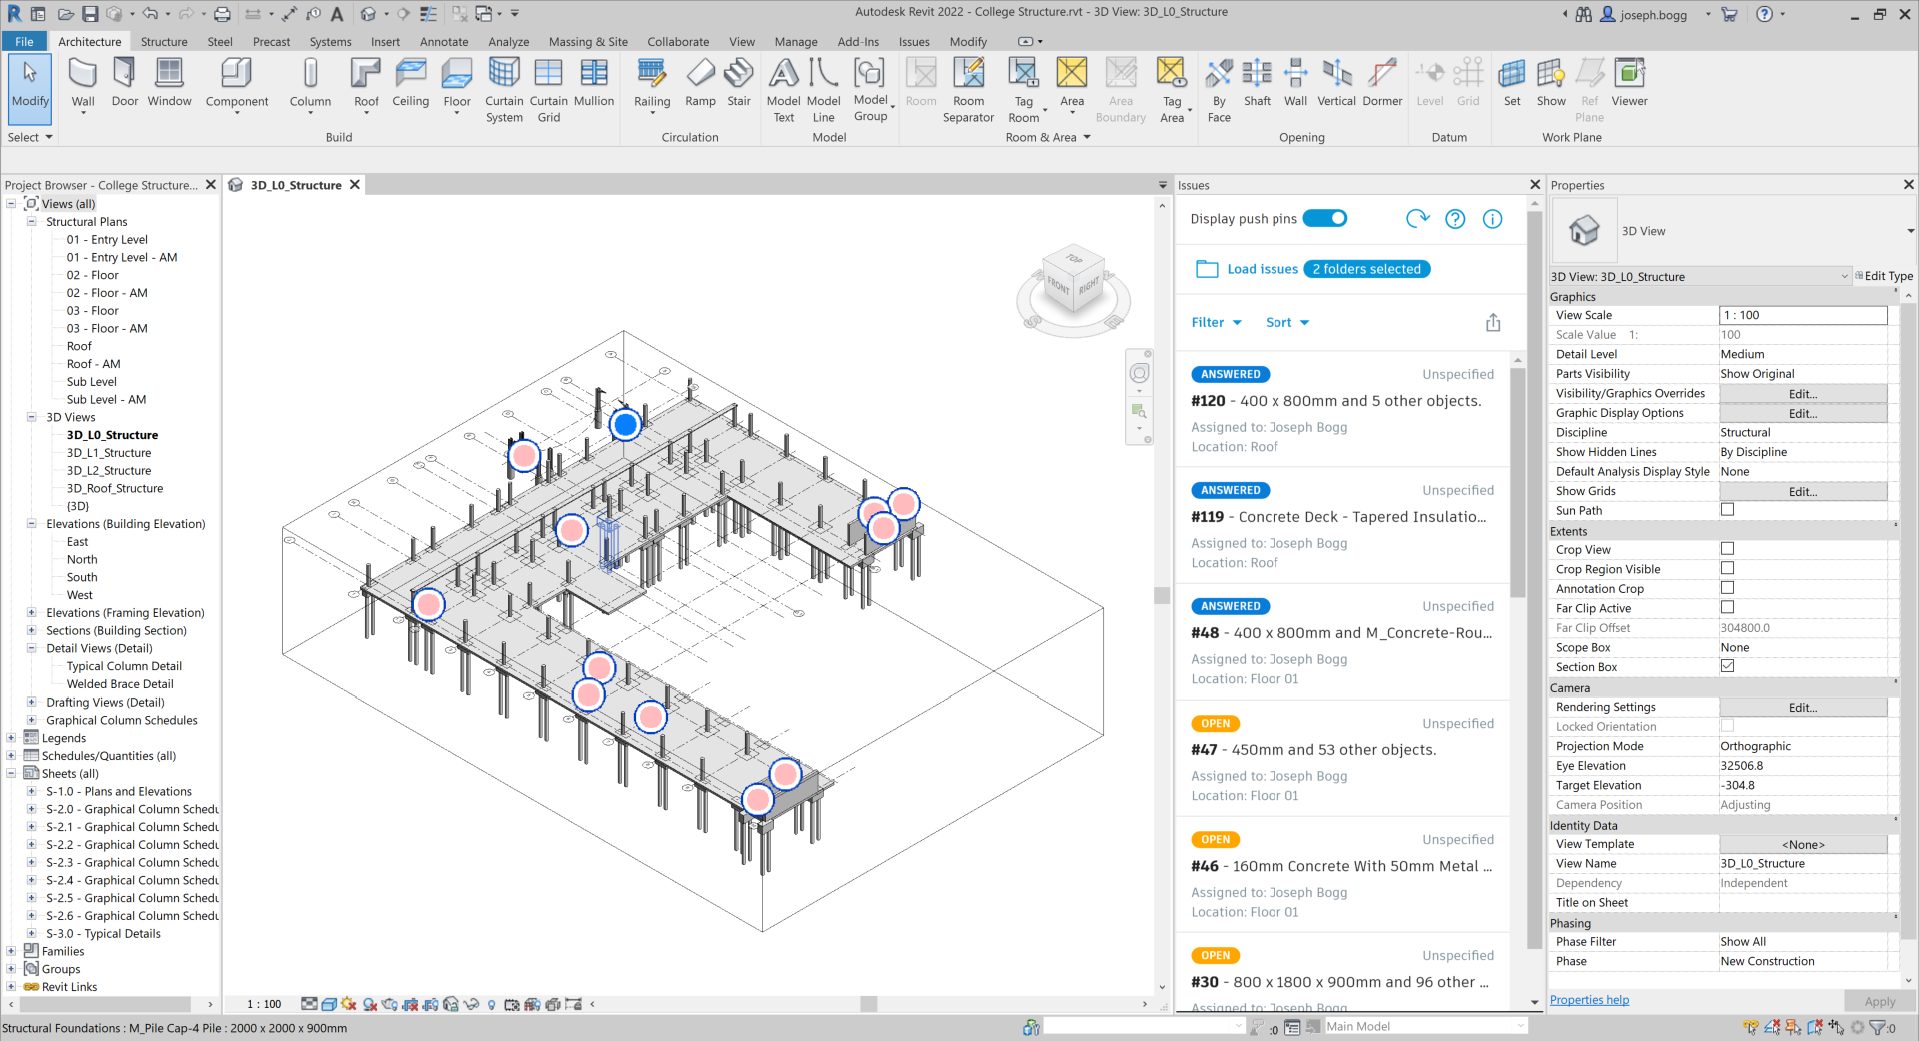The height and width of the screenshot is (1041, 1919).
Task: Switch to the Structure ribbon tab
Action: [x=164, y=42]
